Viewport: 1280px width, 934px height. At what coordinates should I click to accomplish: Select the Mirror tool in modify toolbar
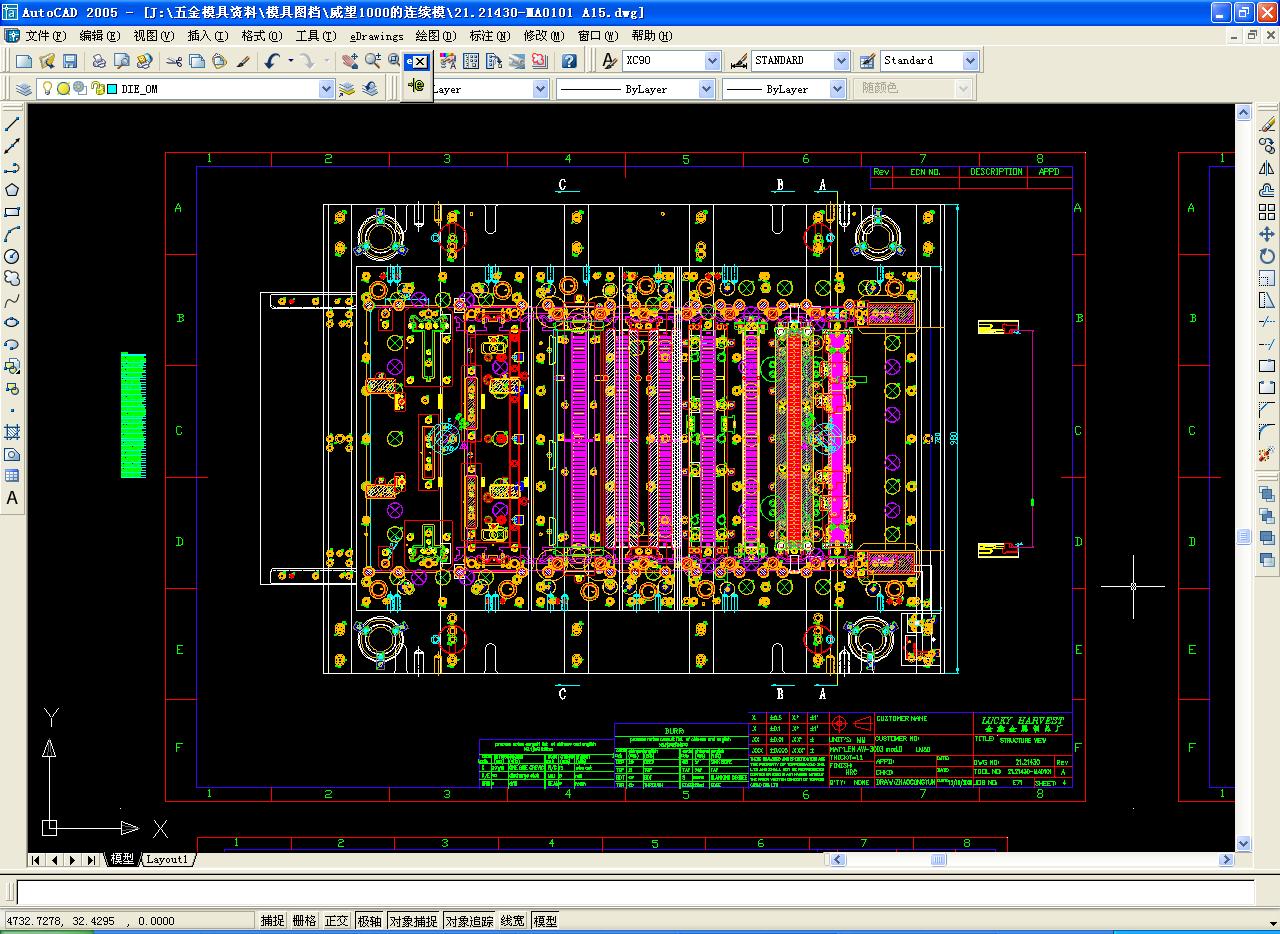(1267, 168)
